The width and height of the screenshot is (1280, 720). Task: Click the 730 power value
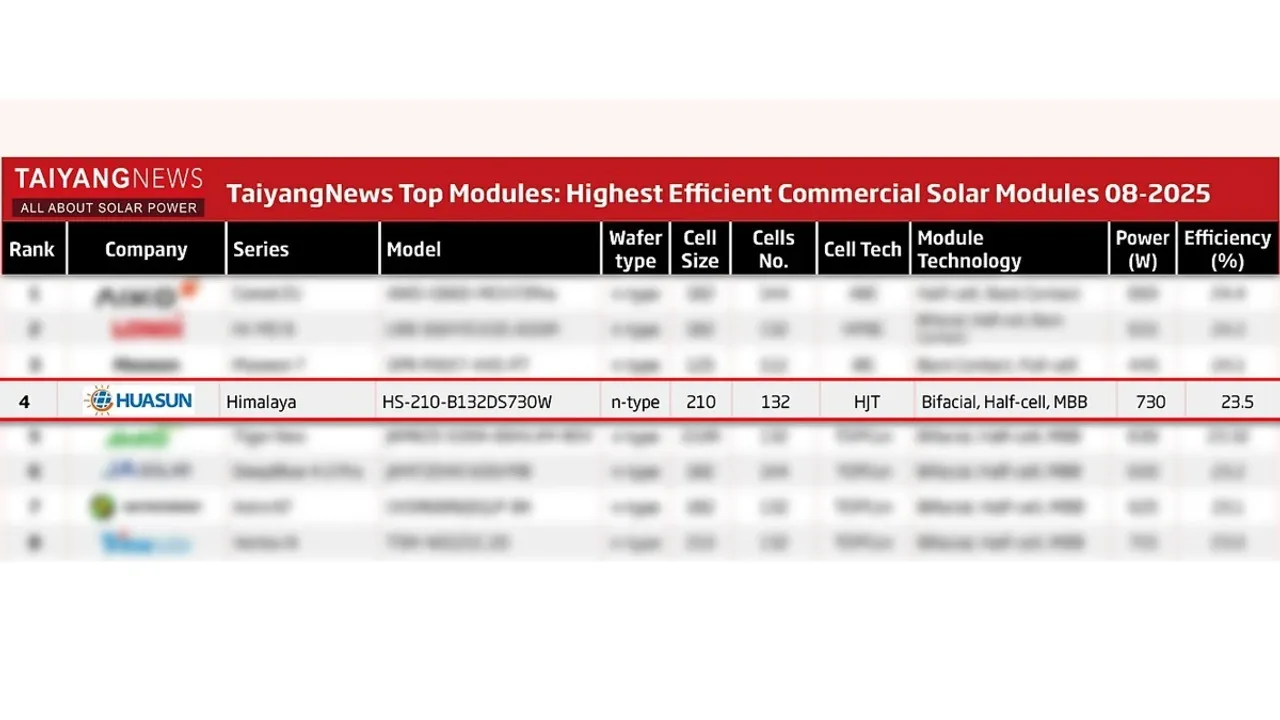1150,402
